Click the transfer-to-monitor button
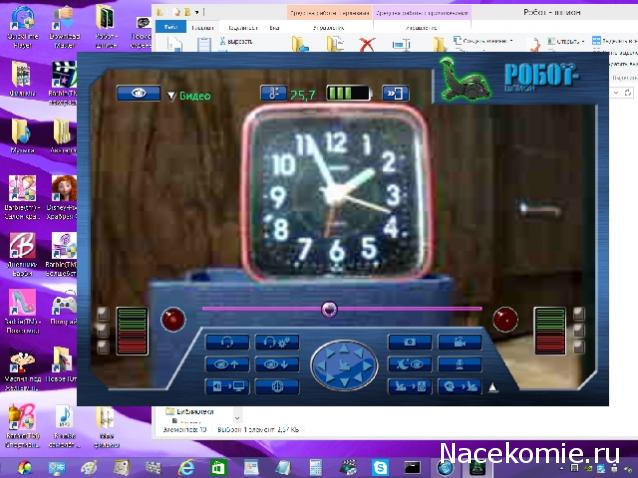 [x=227, y=386]
